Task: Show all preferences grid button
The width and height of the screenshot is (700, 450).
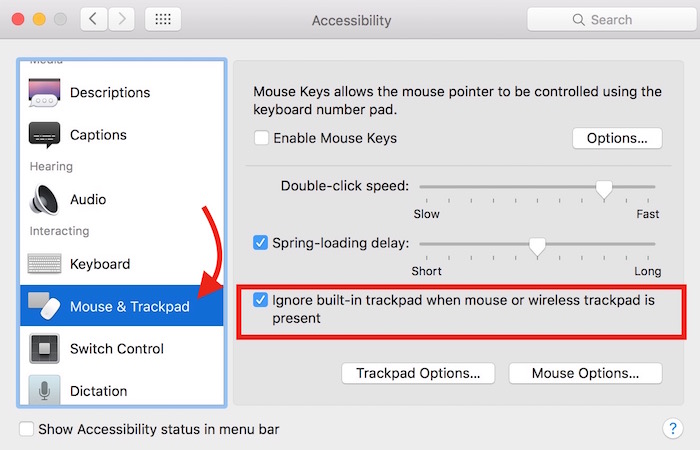Action: [163, 20]
